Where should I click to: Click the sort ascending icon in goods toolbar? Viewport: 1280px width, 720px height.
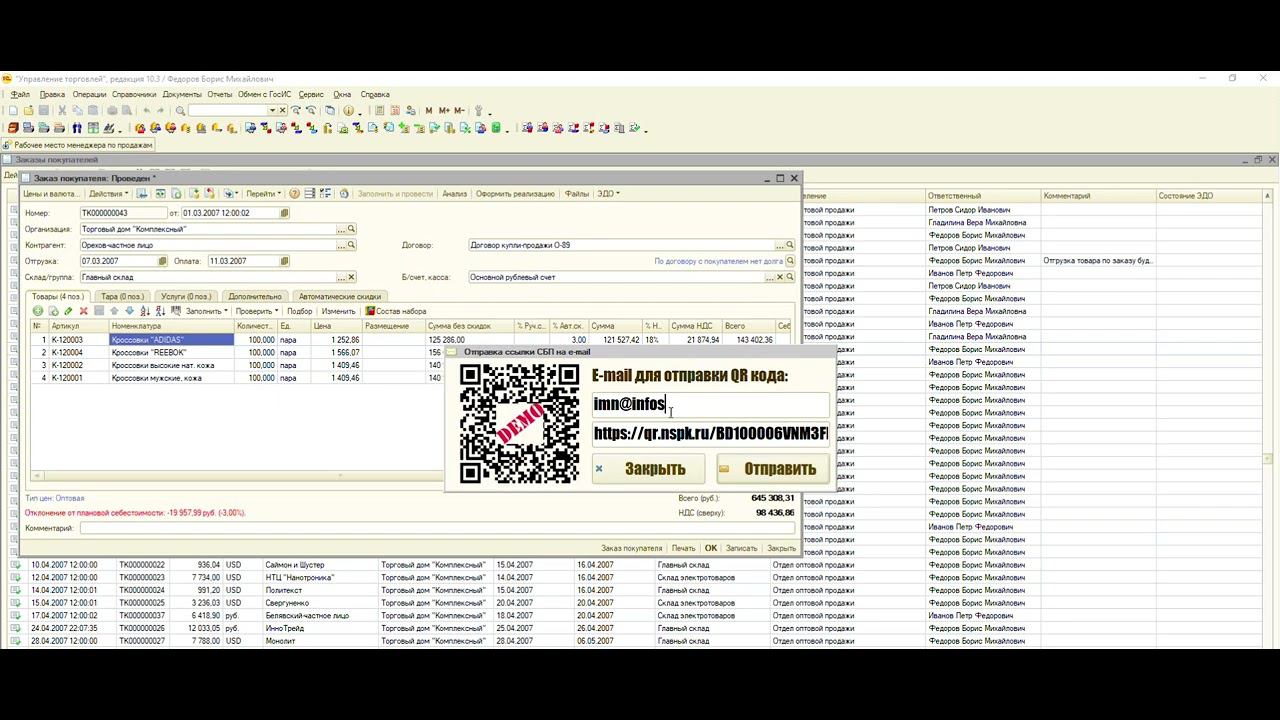(146, 311)
